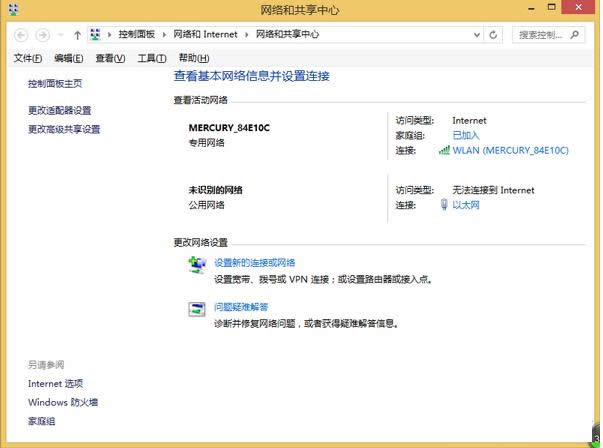Open Windows 防火墙 link
603x448 pixels.
[x=63, y=402]
